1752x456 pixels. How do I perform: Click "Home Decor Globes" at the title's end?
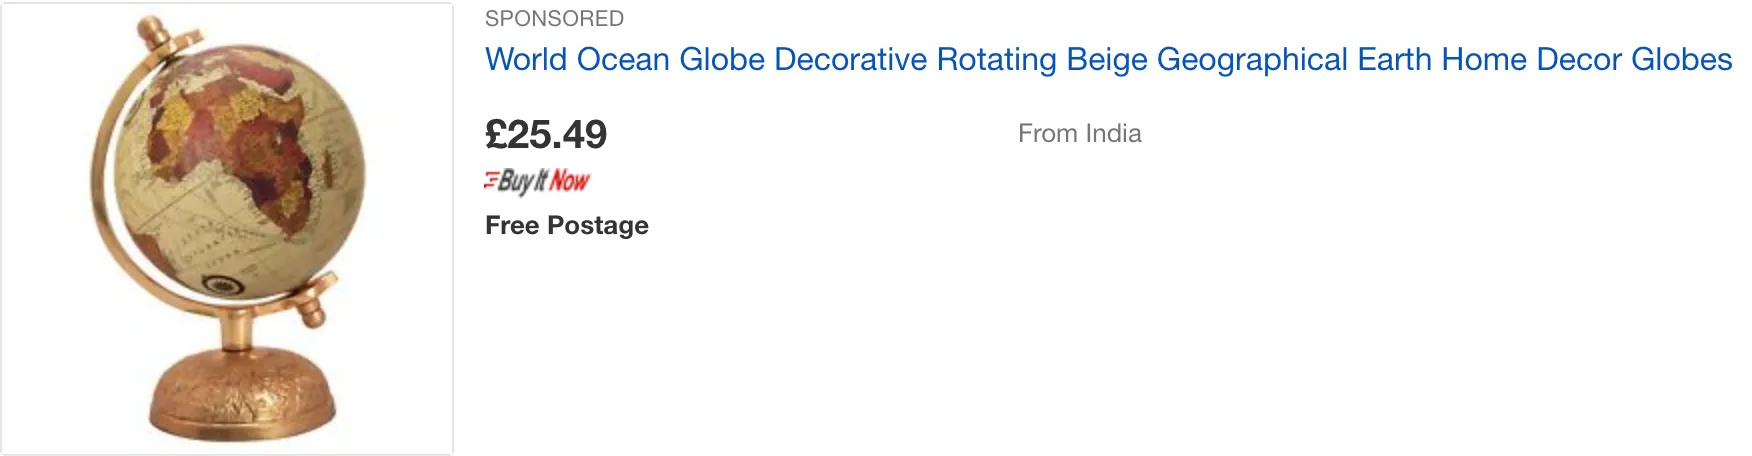(1586, 60)
